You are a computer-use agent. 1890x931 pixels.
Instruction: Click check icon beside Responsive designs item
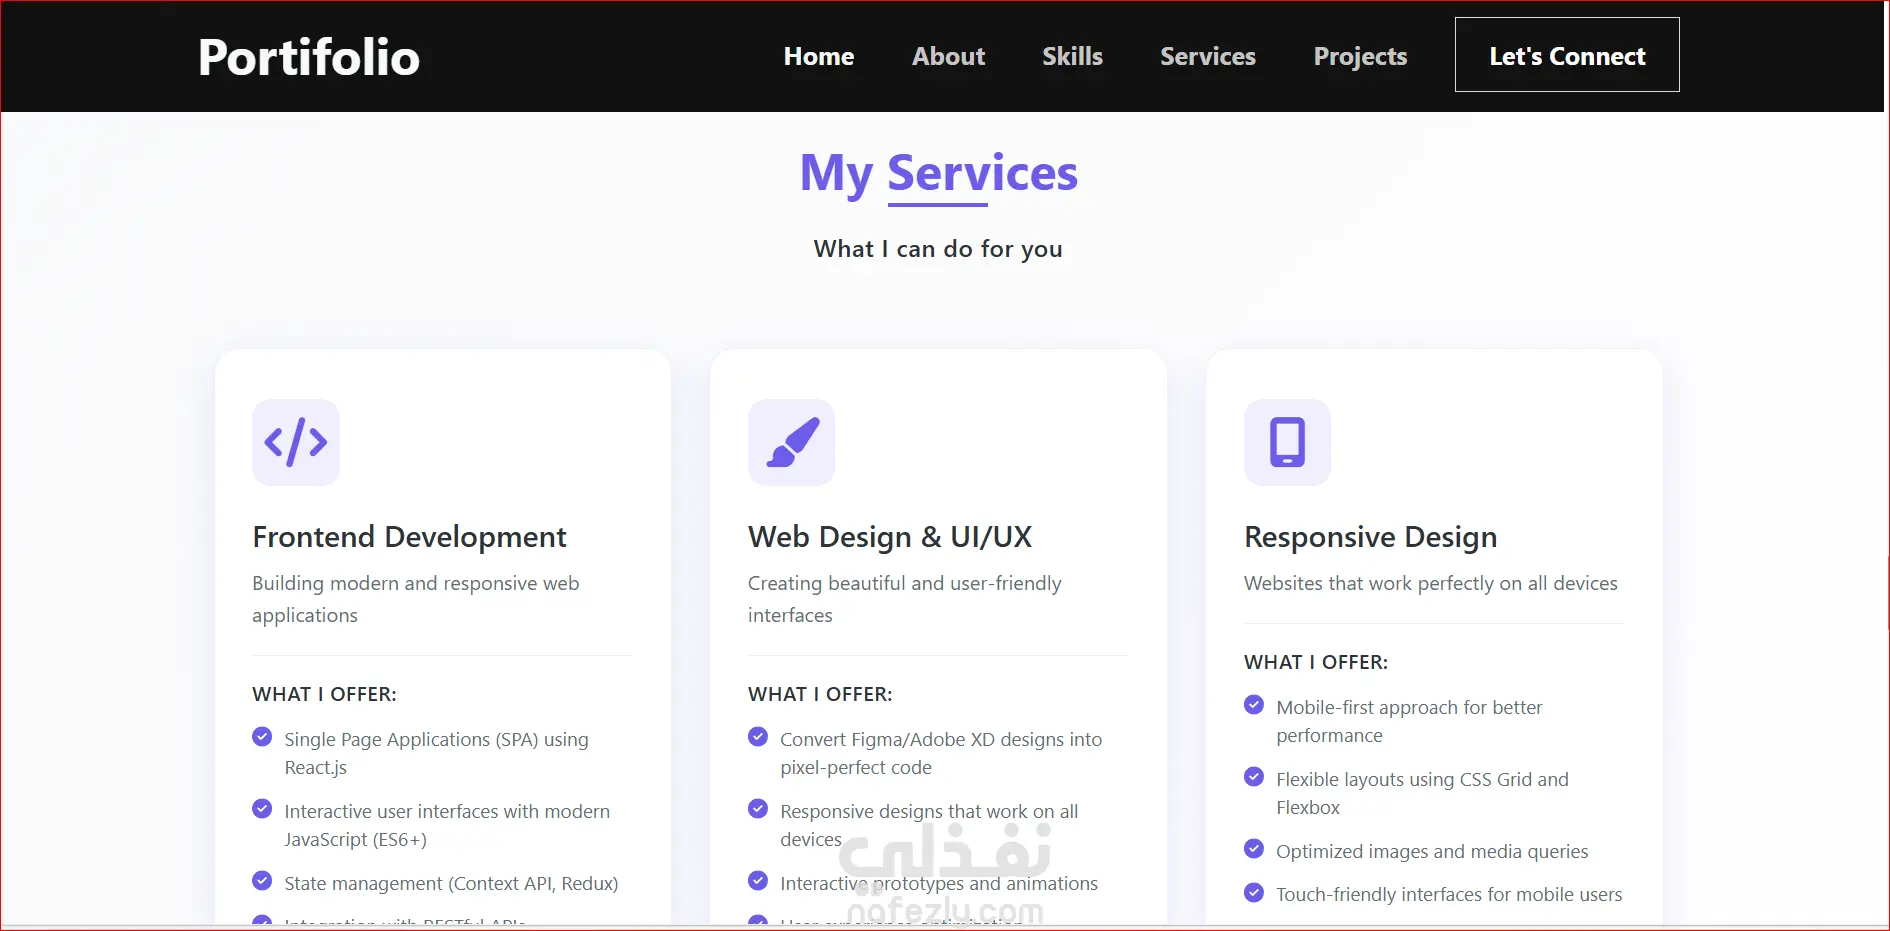(758, 809)
